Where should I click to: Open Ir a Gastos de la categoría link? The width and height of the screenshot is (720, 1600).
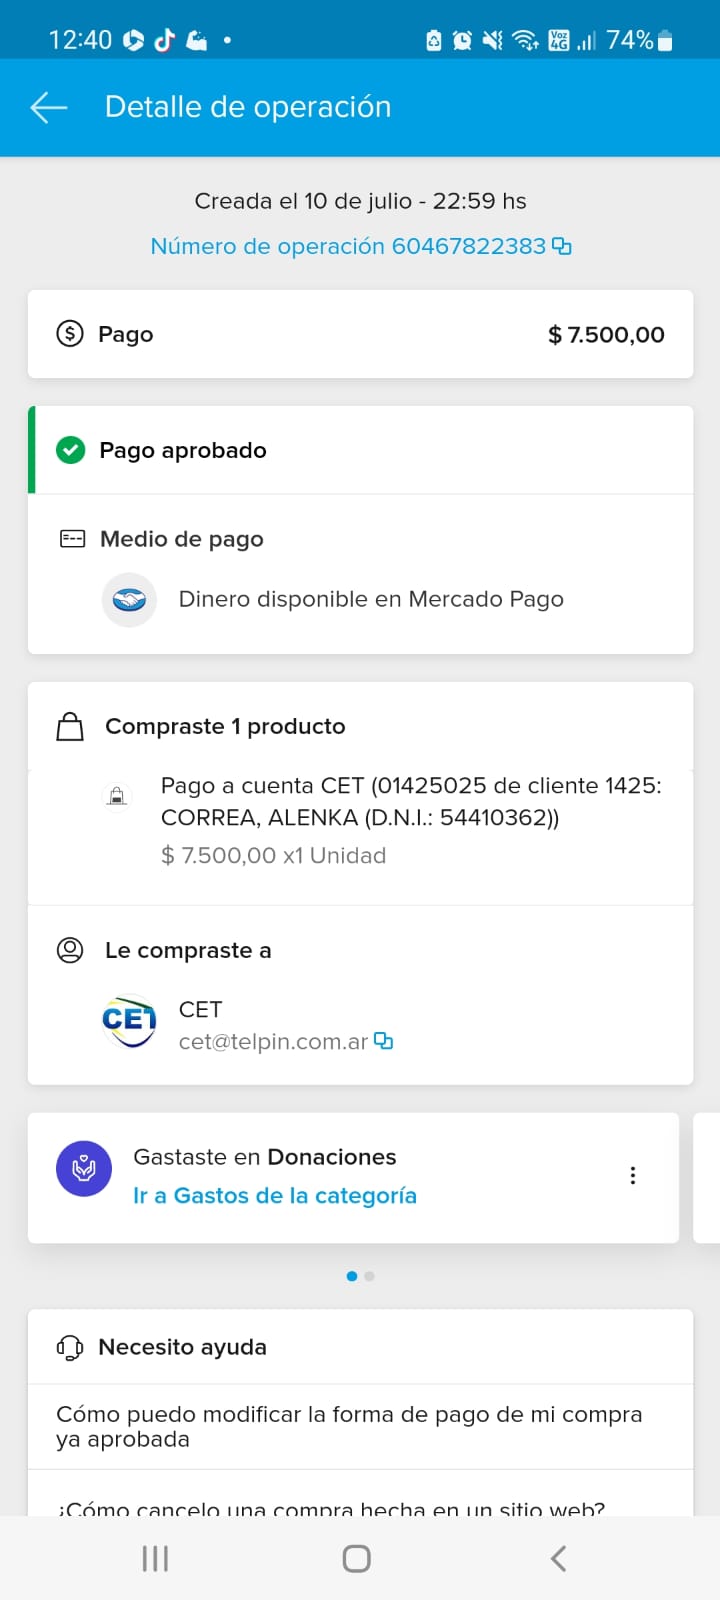pos(275,1196)
